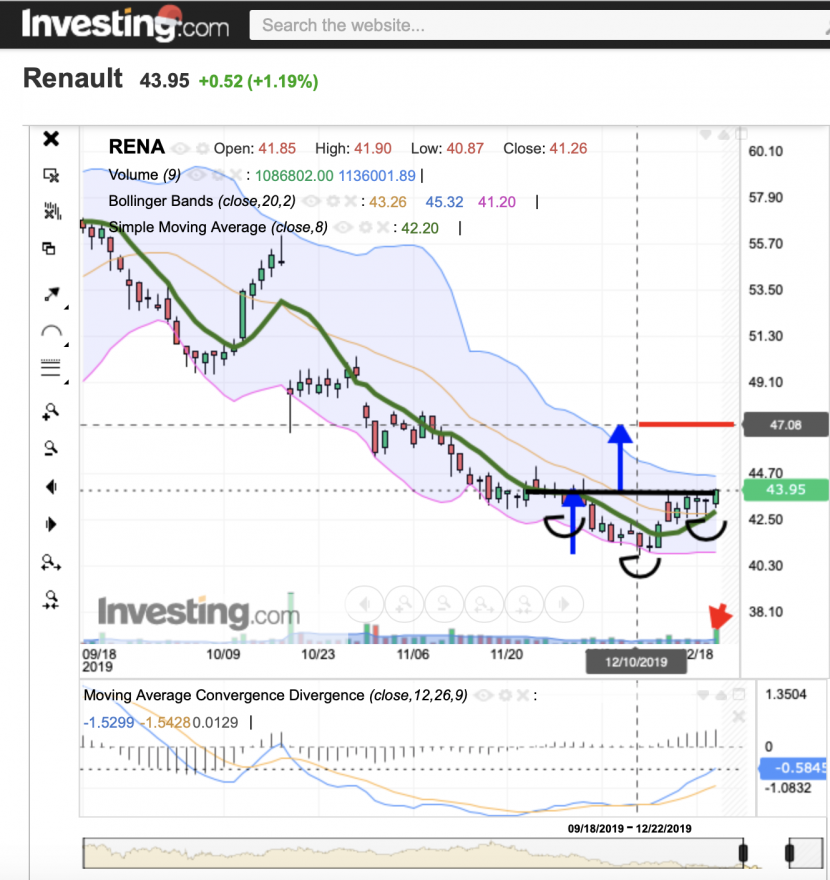830x880 pixels.
Task: Close the drawing toolbar with the X icon
Action: coord(51,139)
